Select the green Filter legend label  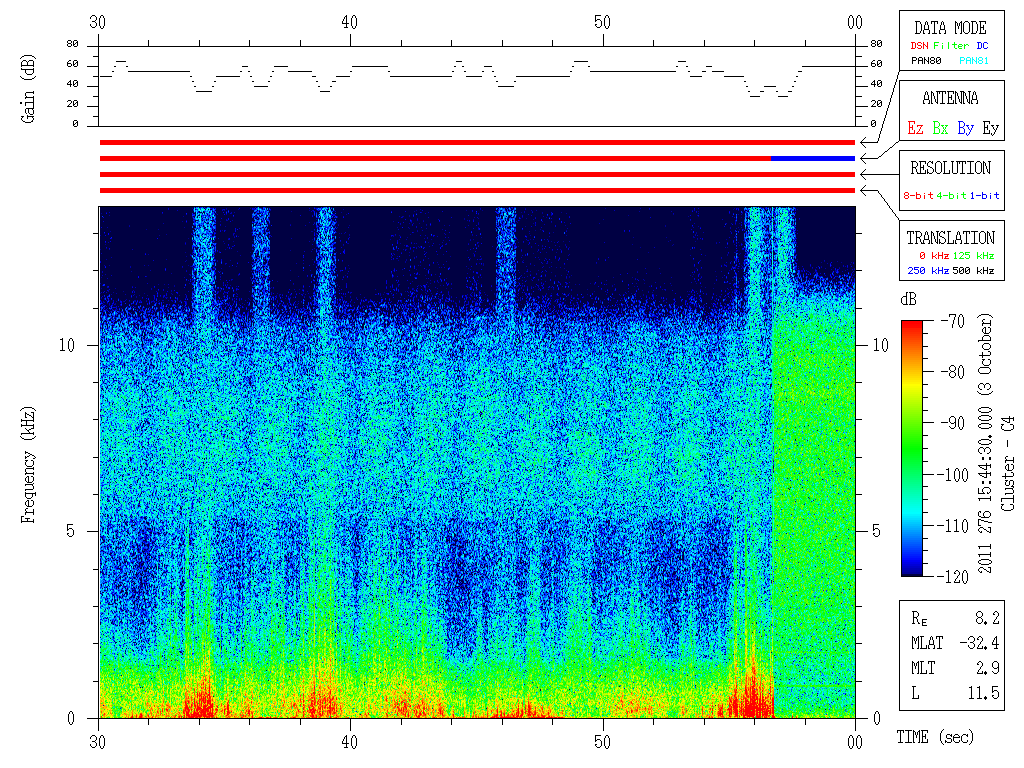tap(951, 46)
